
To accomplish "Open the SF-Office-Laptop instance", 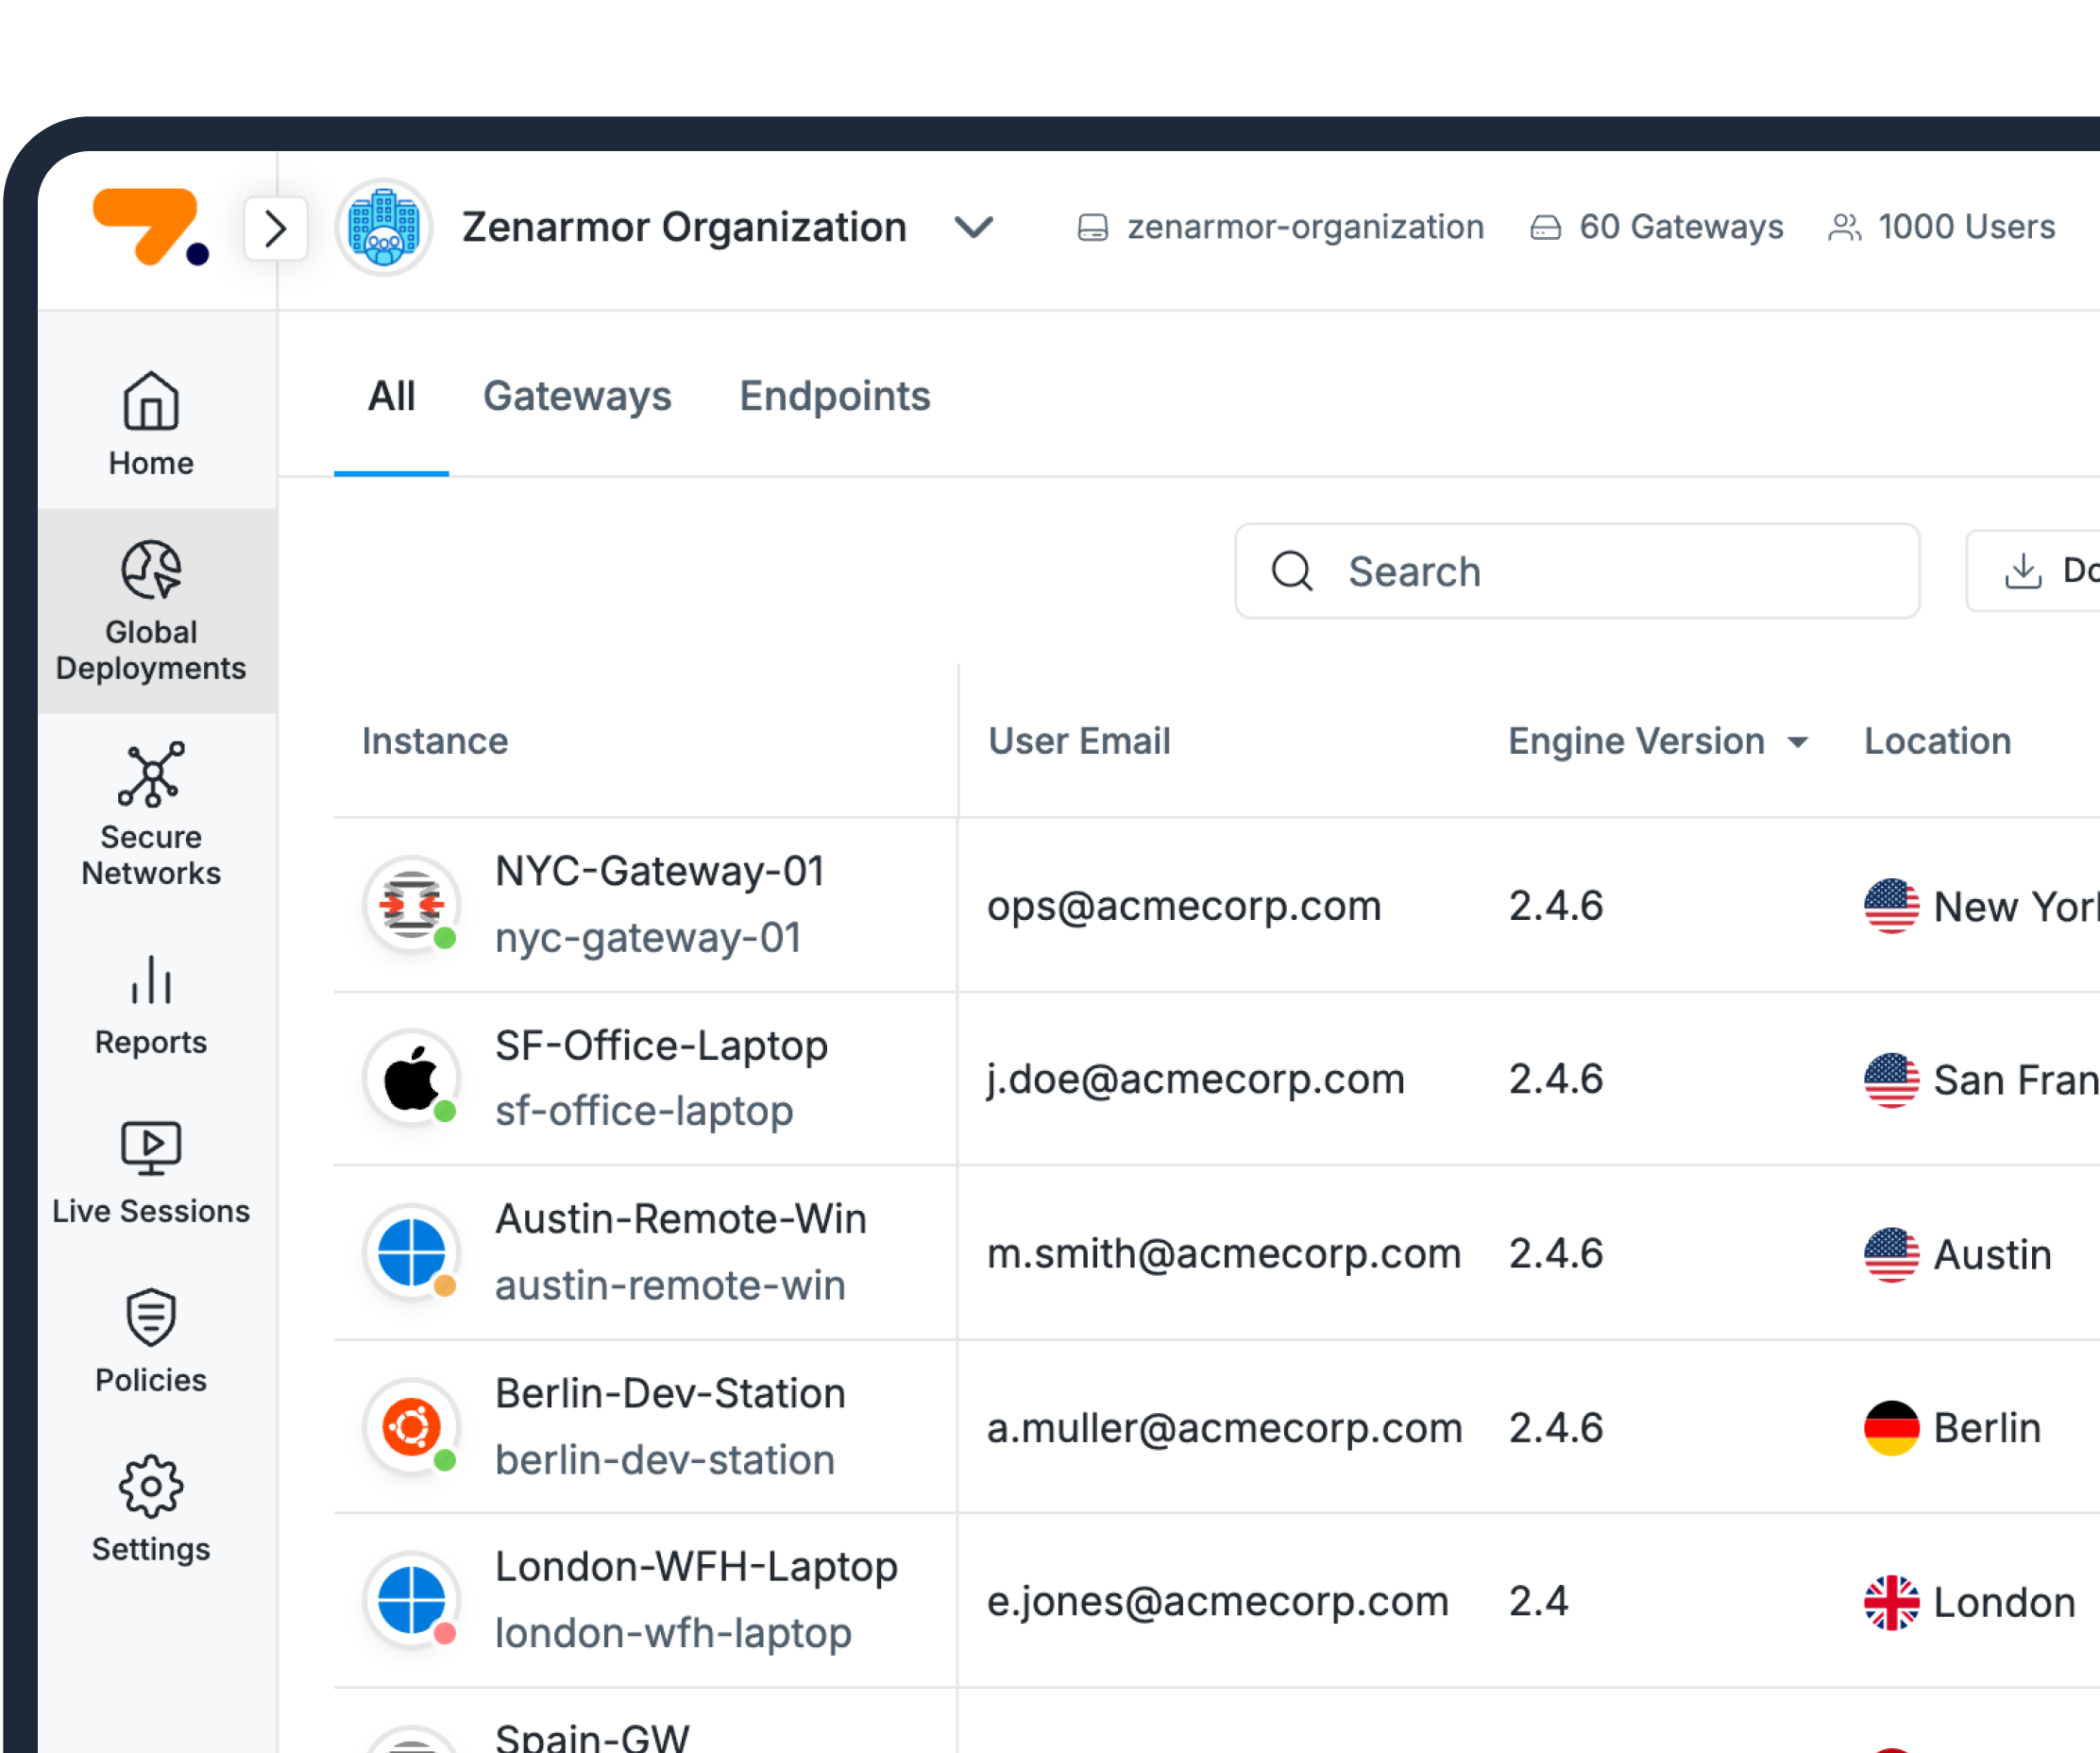I will pyautogui.click(x=661, y=1046).
